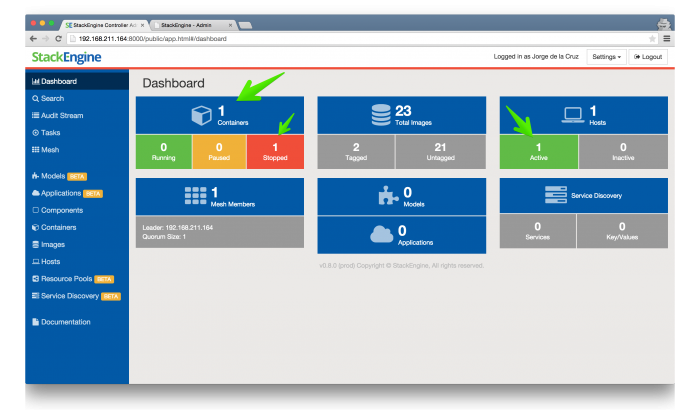
Task: Click the Hosts laptop icon in sidebar
Action: [36, 262]
